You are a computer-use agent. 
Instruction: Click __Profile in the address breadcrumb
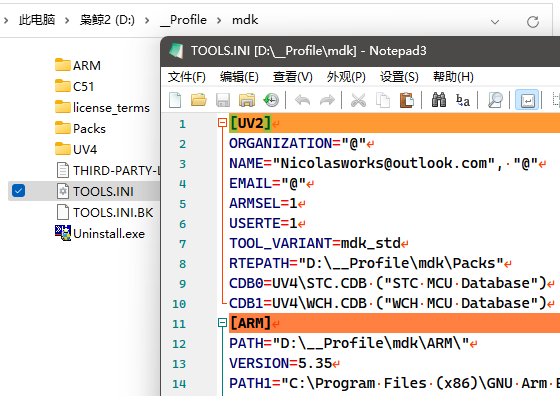pos(184,20)
